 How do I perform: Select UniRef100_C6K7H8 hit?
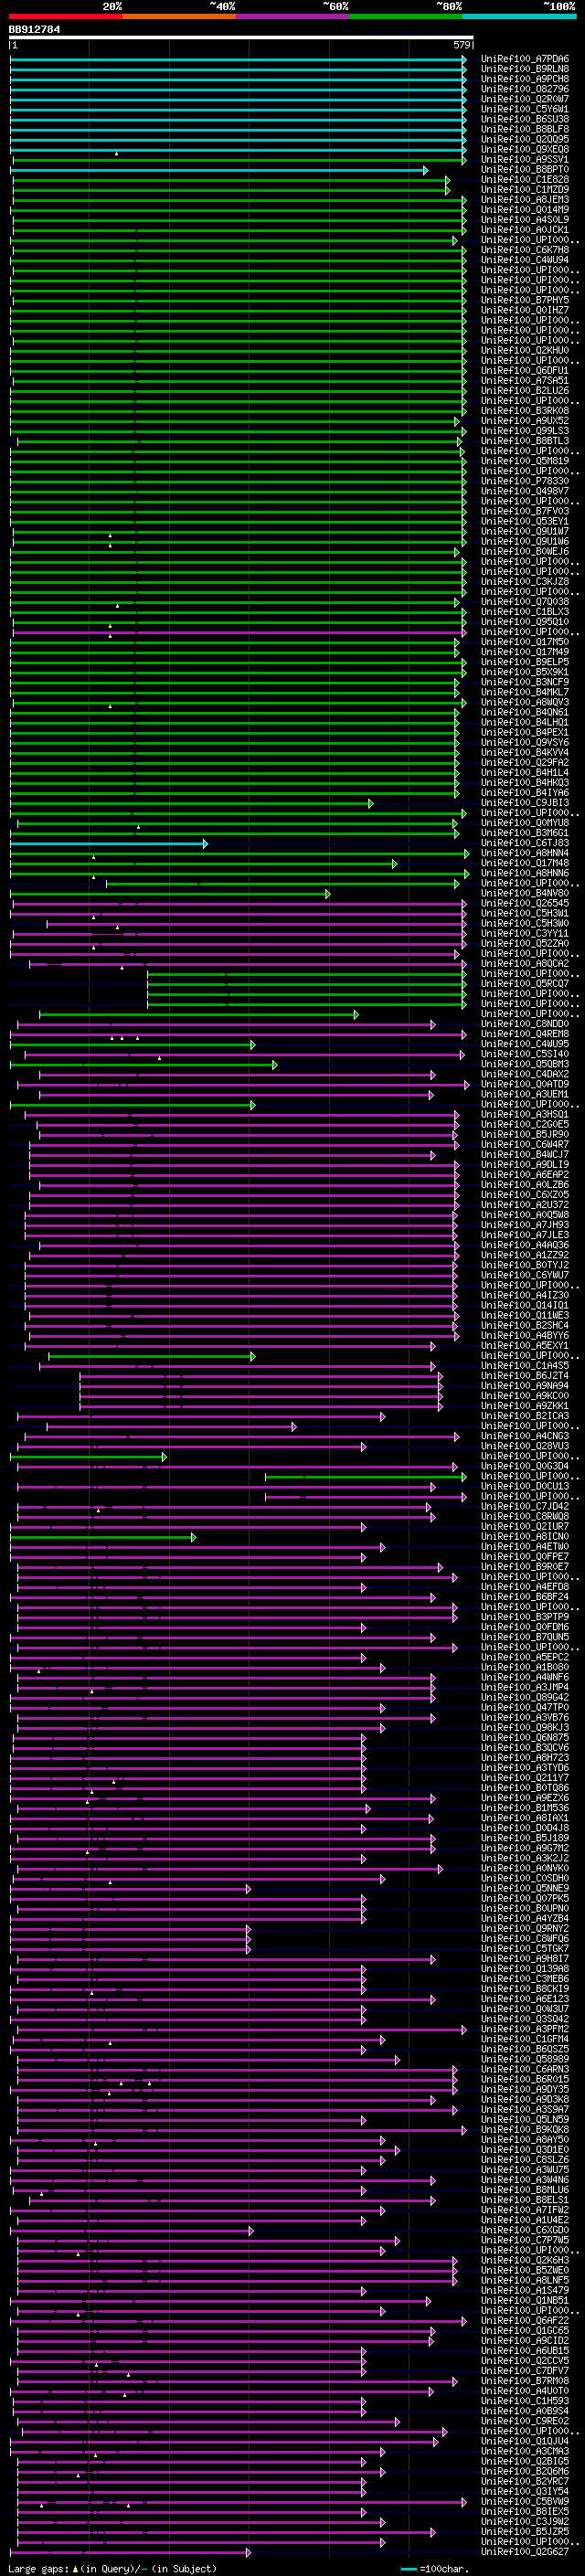525,250
